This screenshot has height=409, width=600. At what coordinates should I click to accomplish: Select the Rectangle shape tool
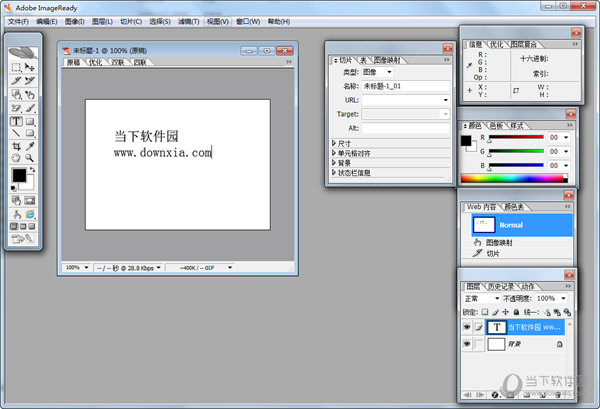point(29,122)
